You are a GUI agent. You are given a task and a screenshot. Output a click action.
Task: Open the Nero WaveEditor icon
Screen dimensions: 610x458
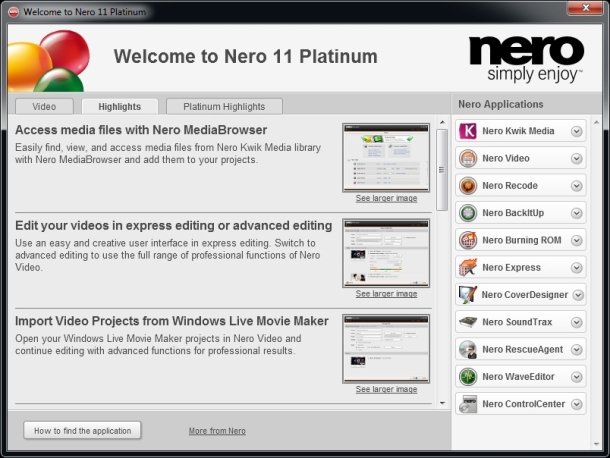click(x=468, y=376)
